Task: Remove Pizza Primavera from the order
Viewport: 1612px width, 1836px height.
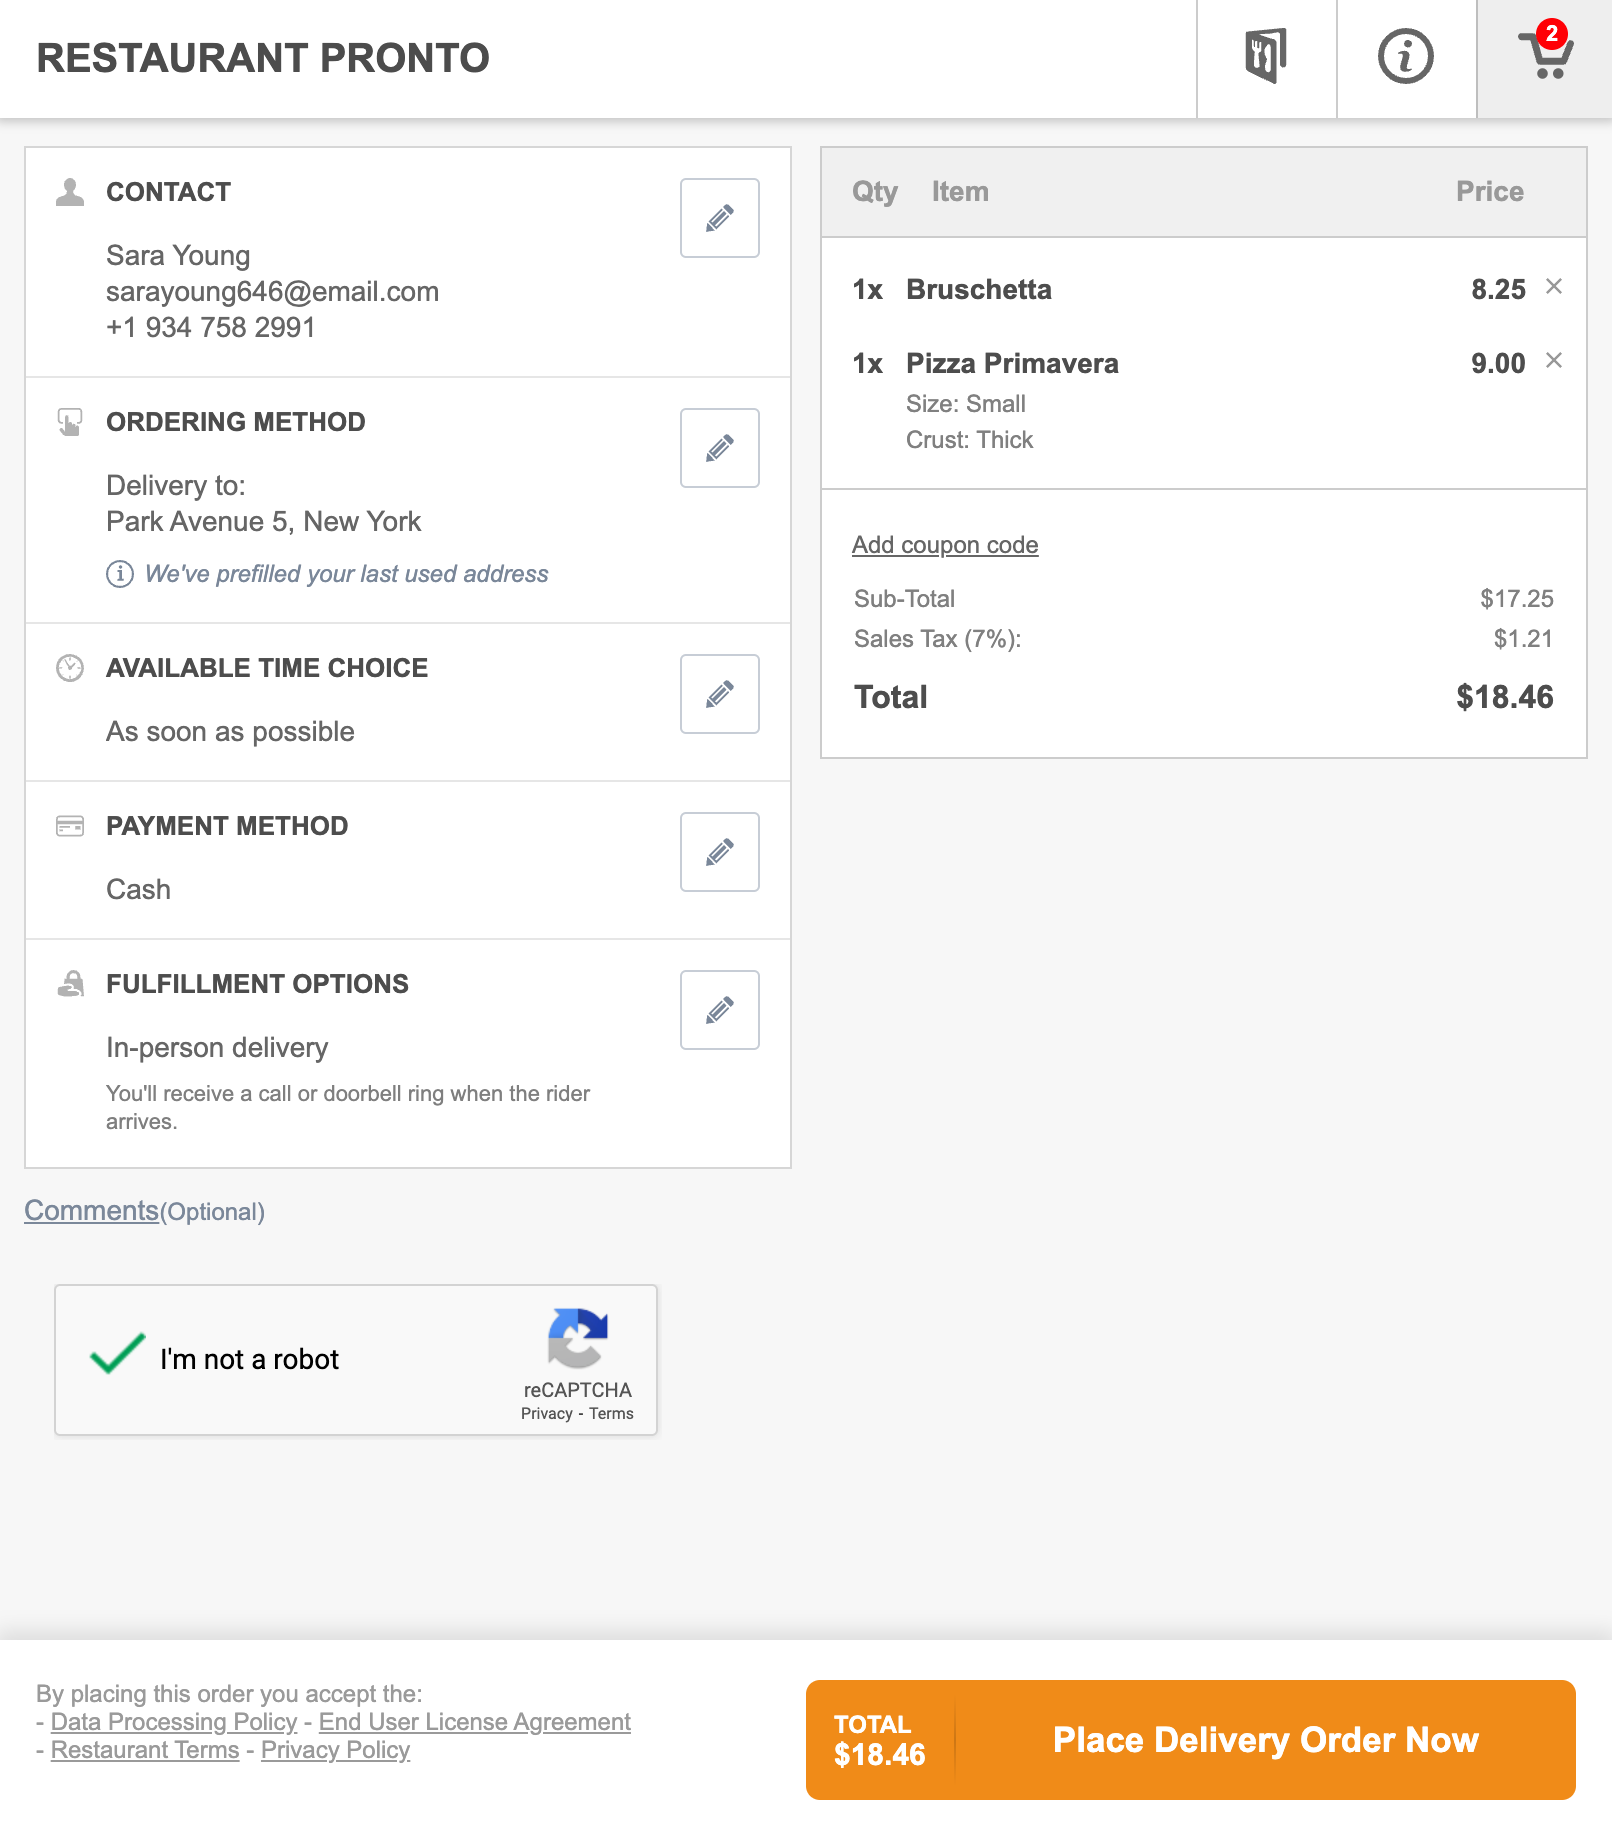Action: [1553, 361]
